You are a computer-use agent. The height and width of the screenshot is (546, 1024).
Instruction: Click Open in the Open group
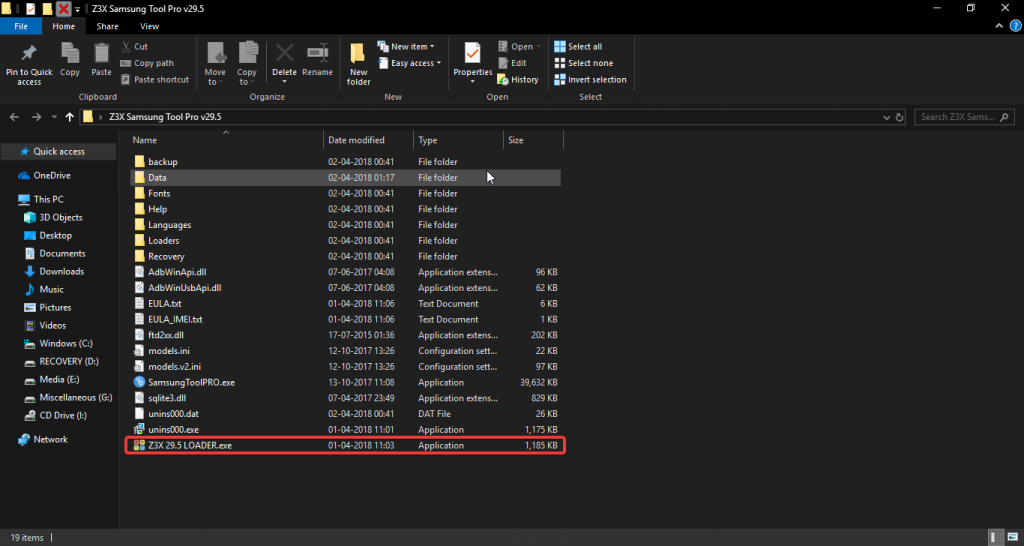click(x=519, y=46)
